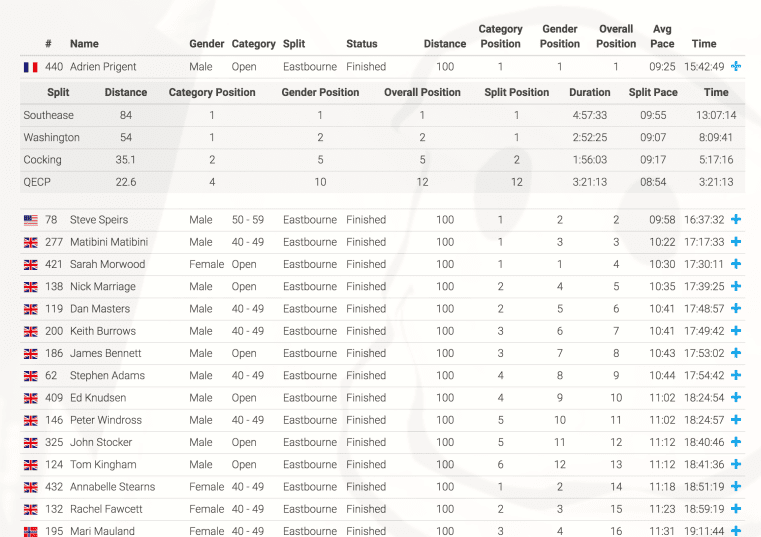The height and width of the screenshot is (537, 761).
Task: Select the Southease split row
Action: [x=382, y=115]
